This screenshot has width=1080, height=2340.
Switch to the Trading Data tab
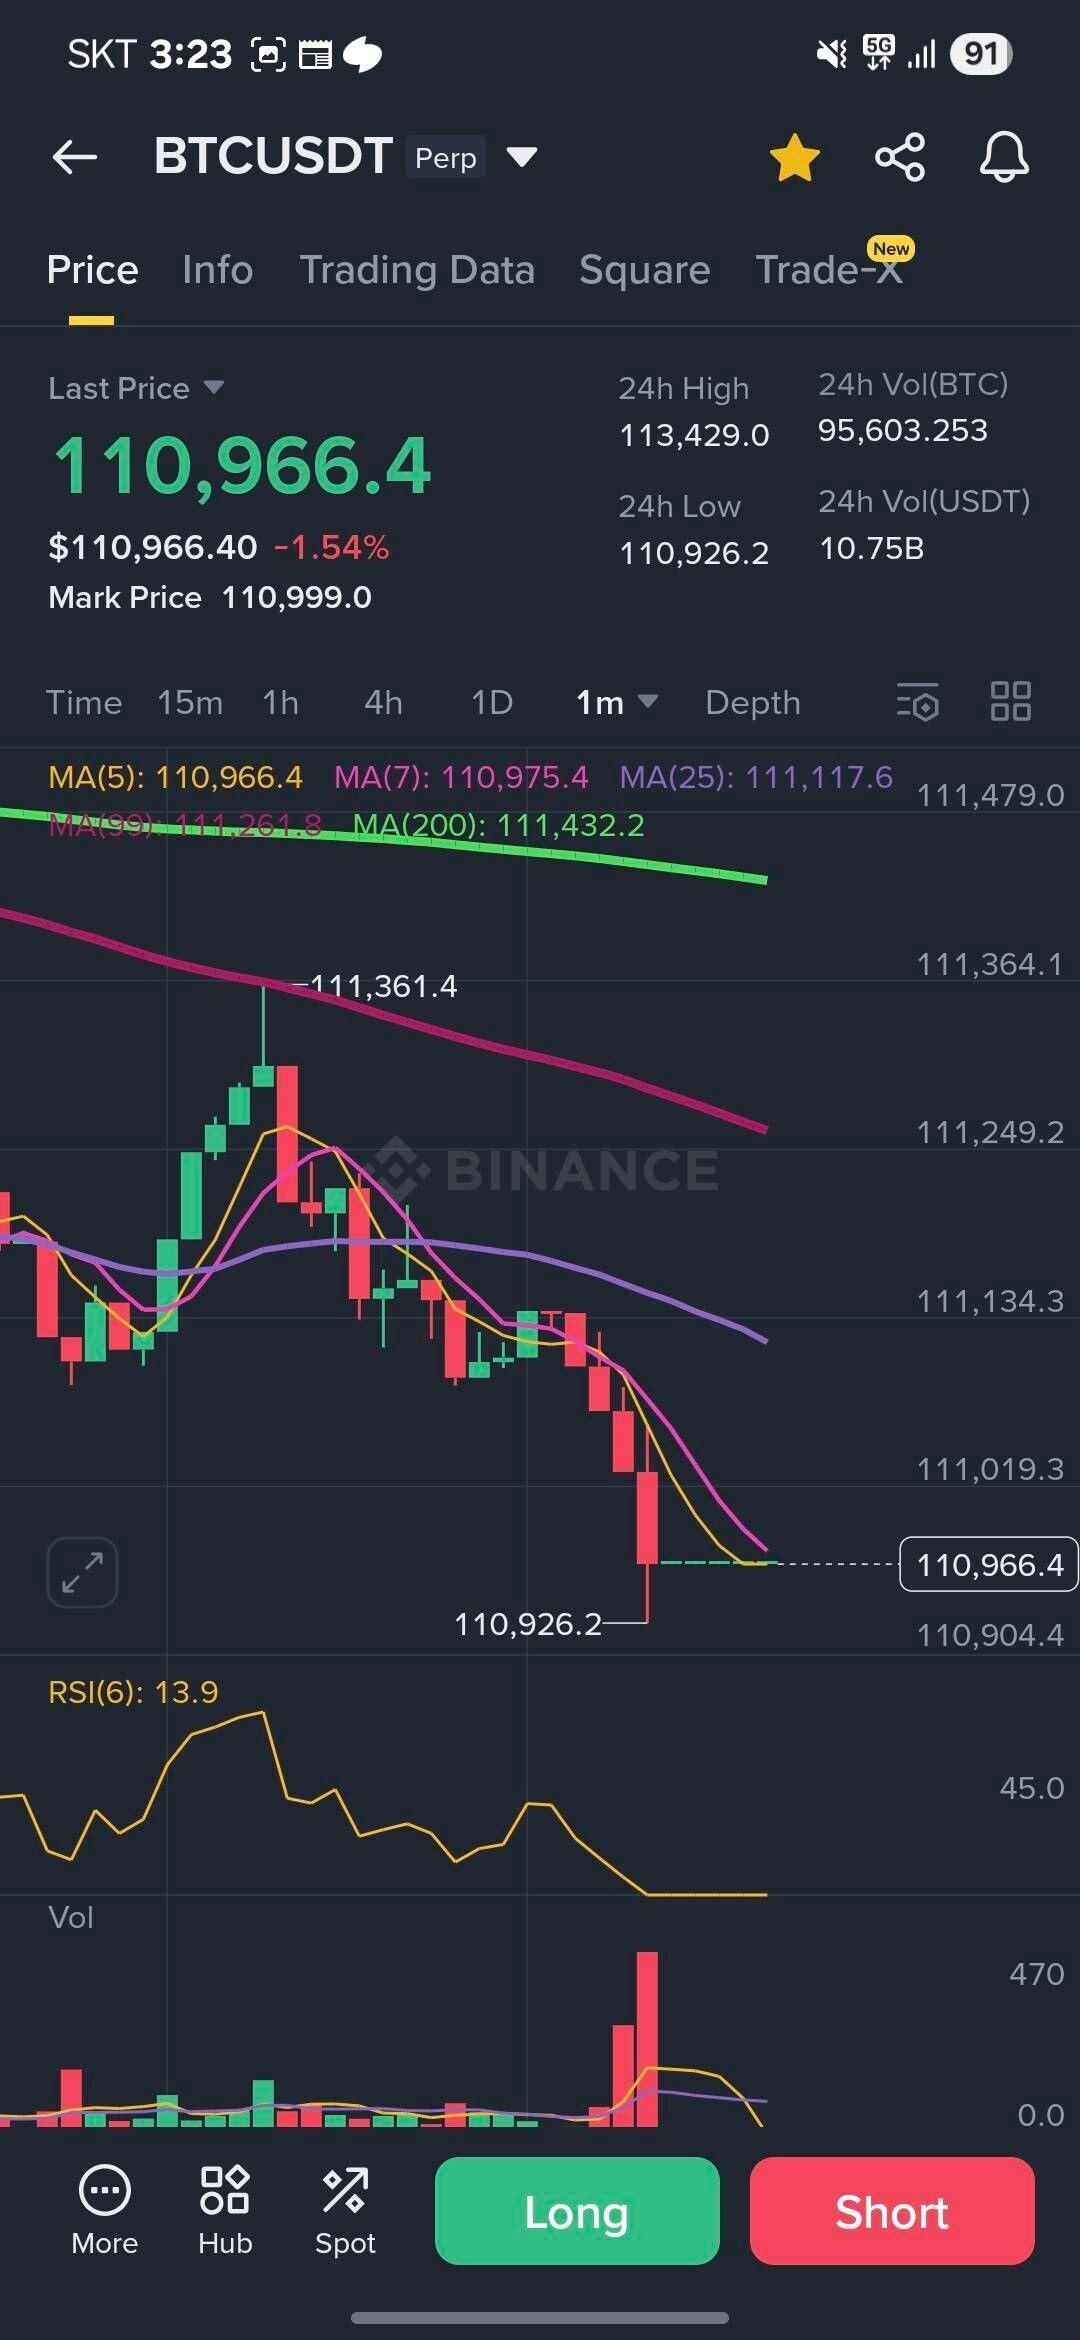[417, 270]
